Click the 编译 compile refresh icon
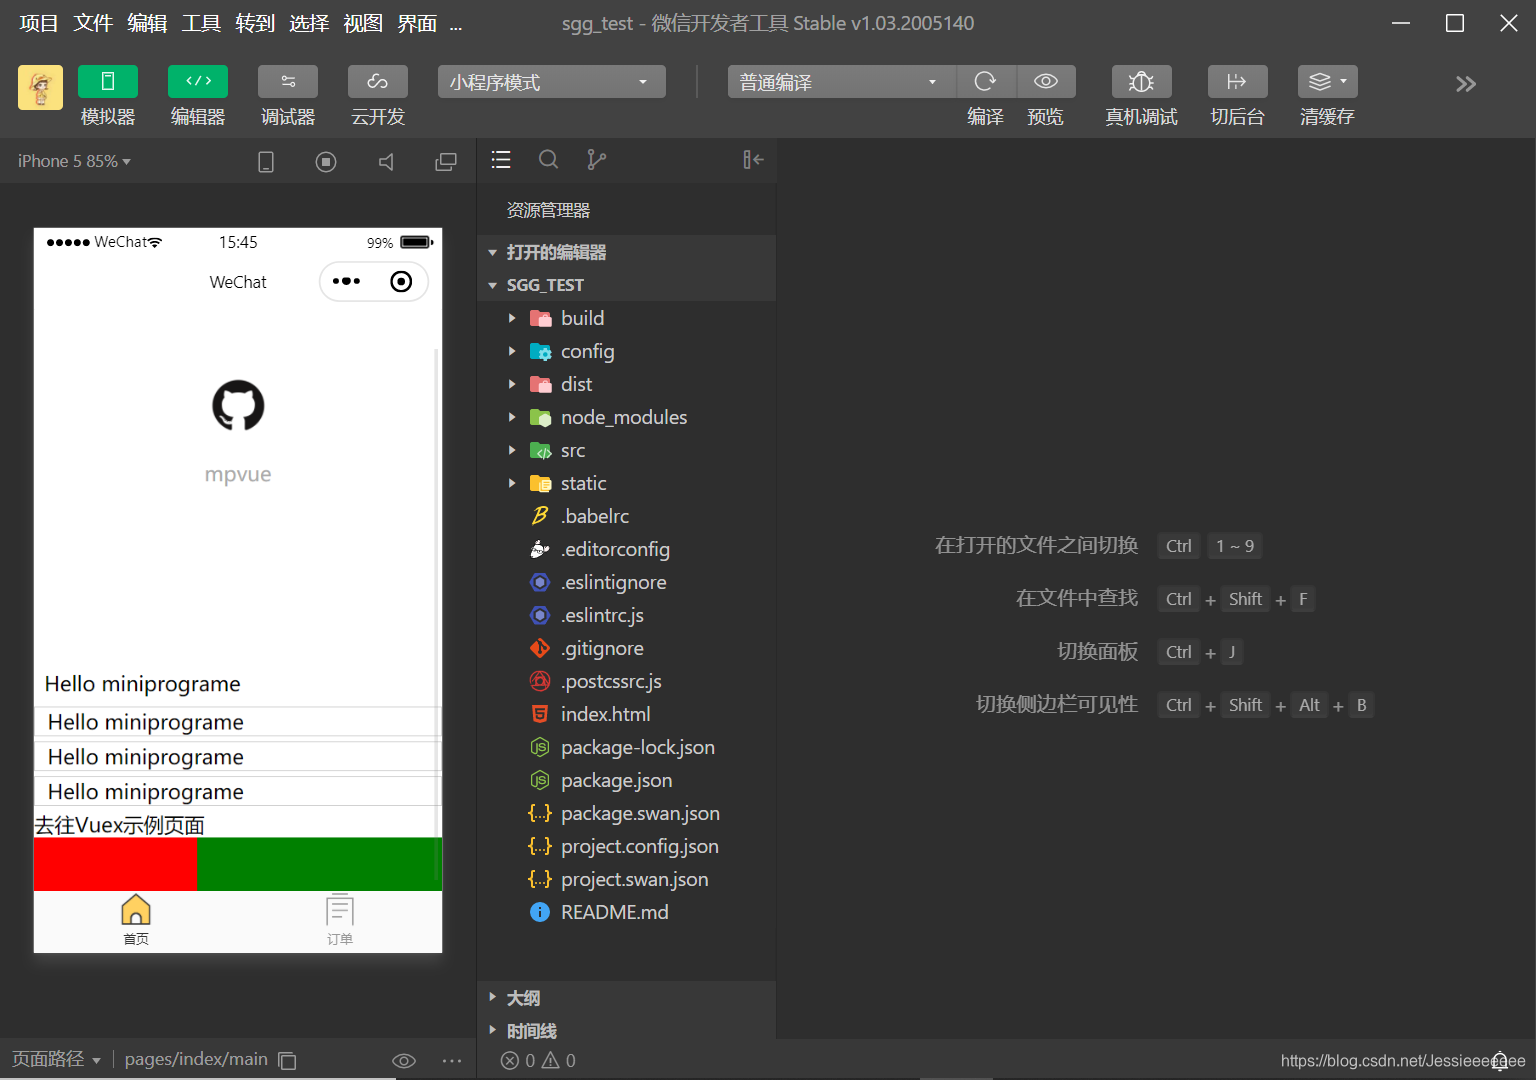1536x1080 pixels. tap(986, 82)
